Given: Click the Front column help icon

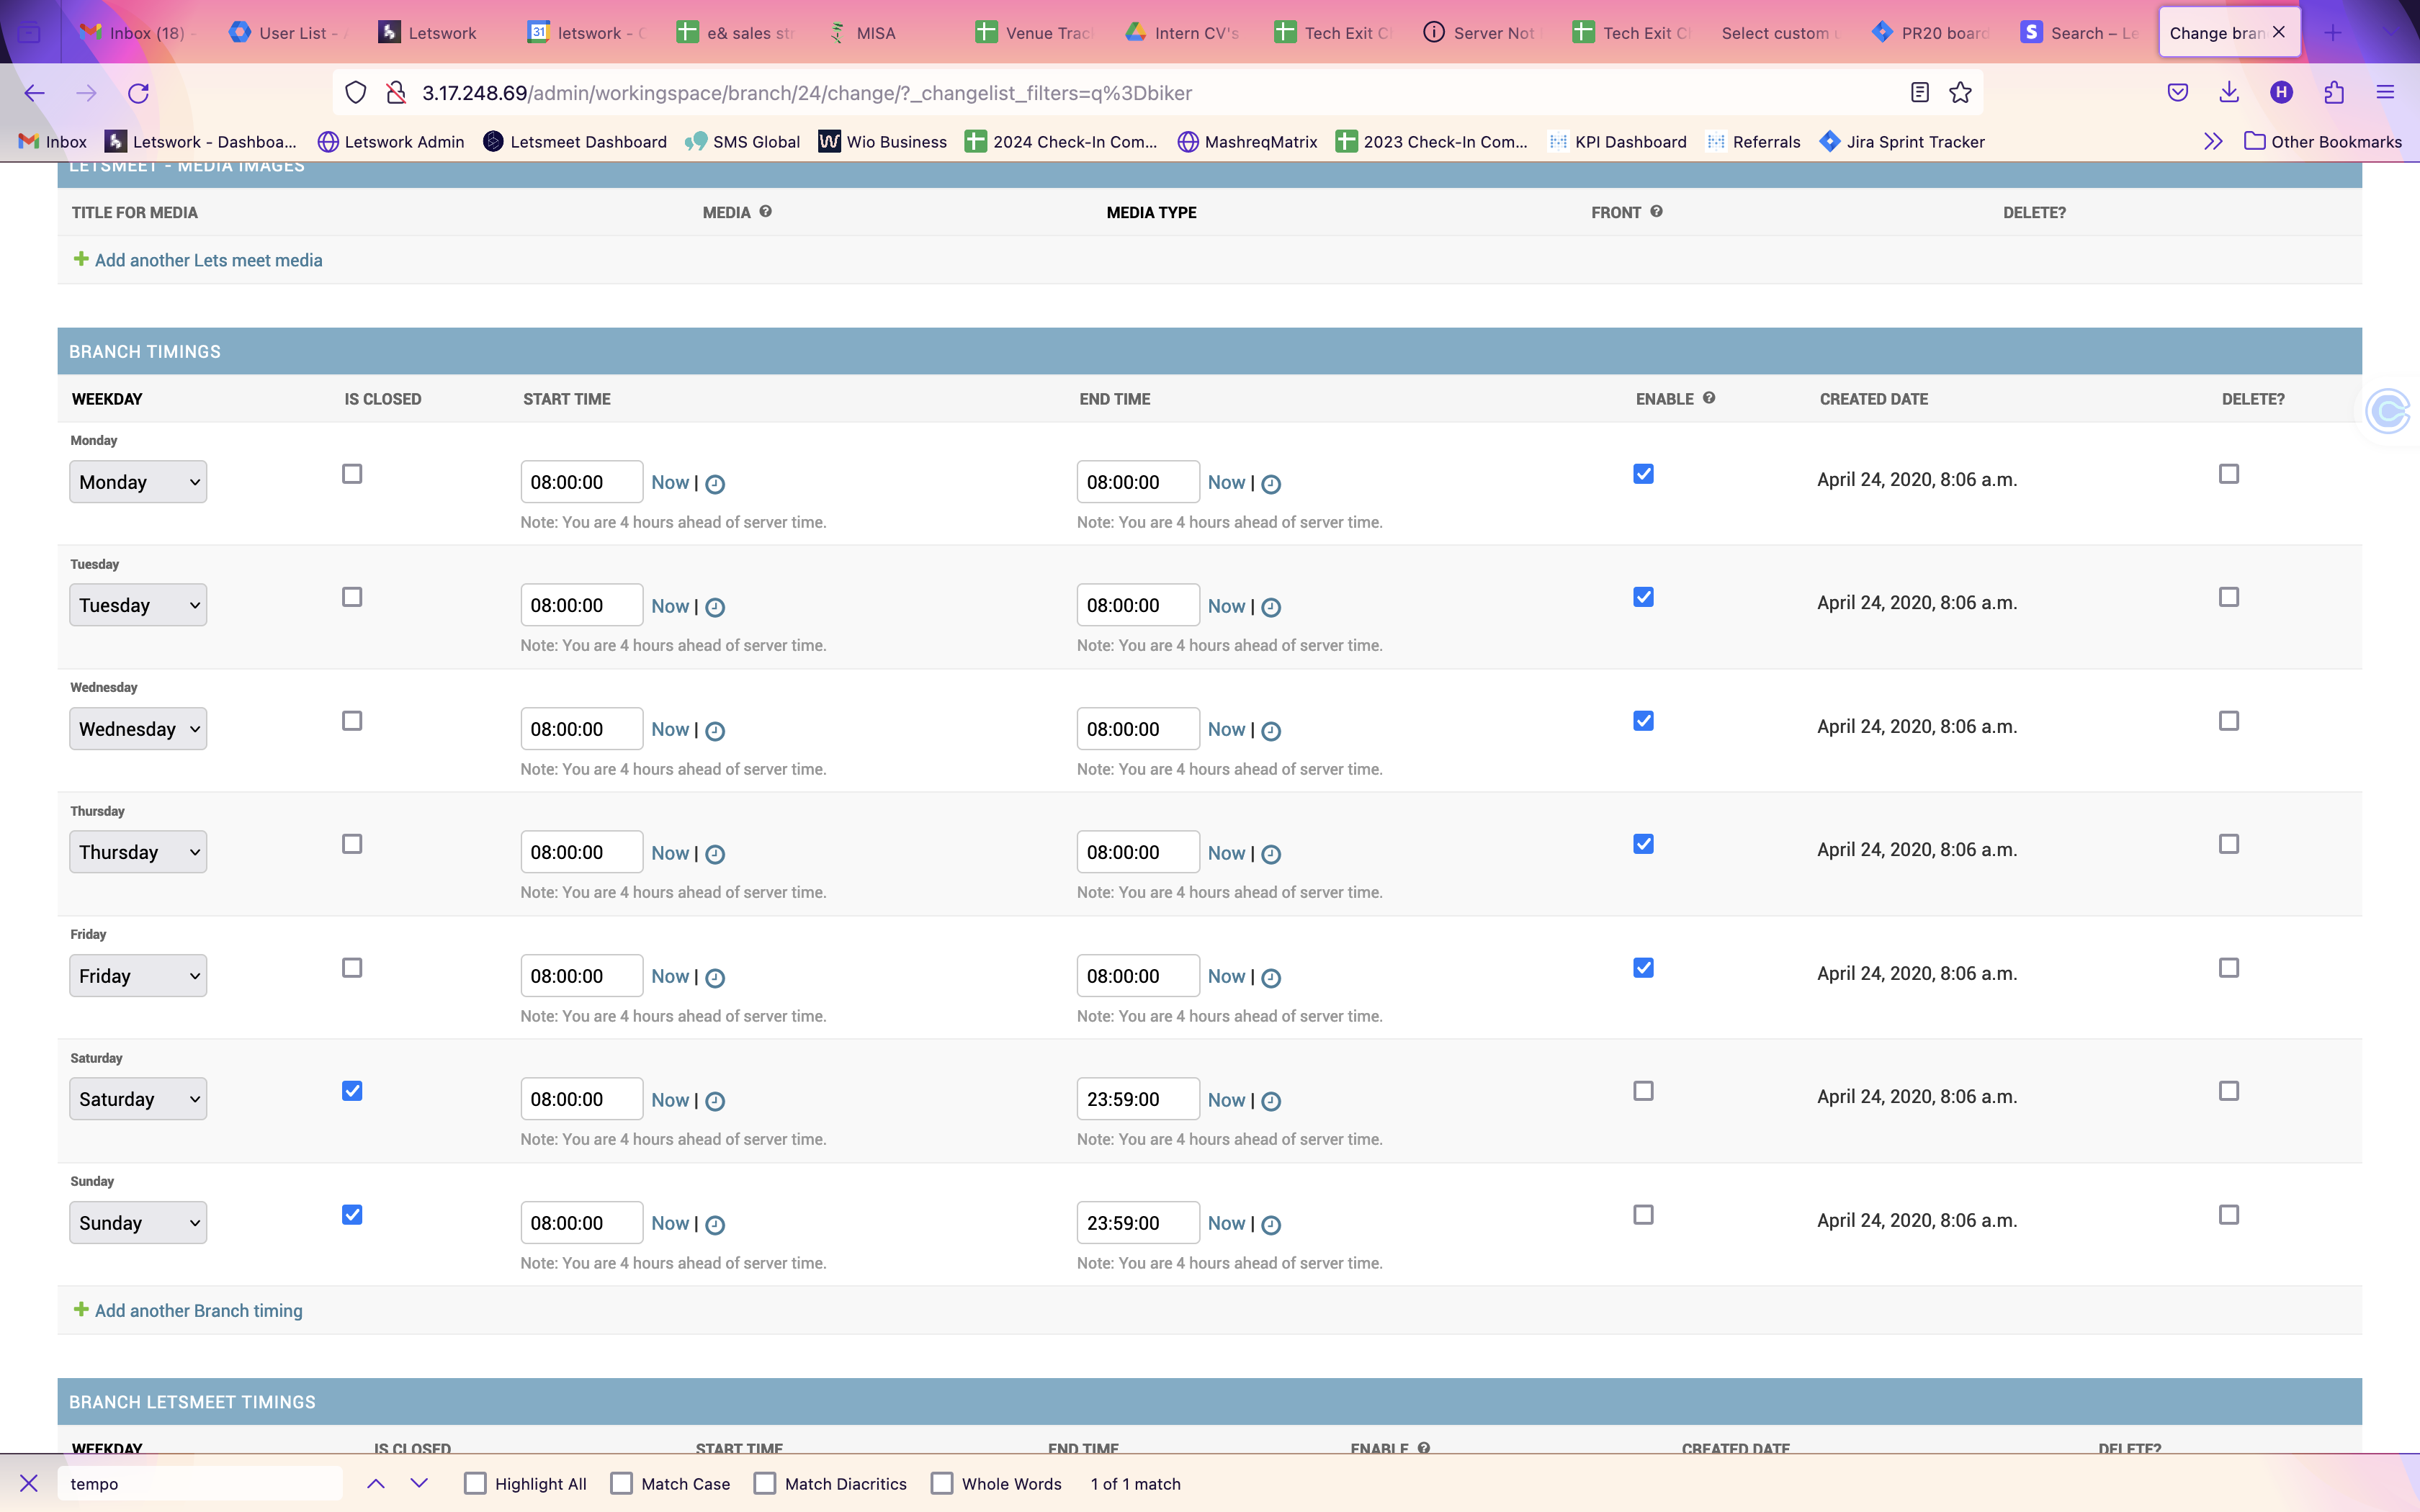Looking at the screenshot, I should (x=1656, y=211).
